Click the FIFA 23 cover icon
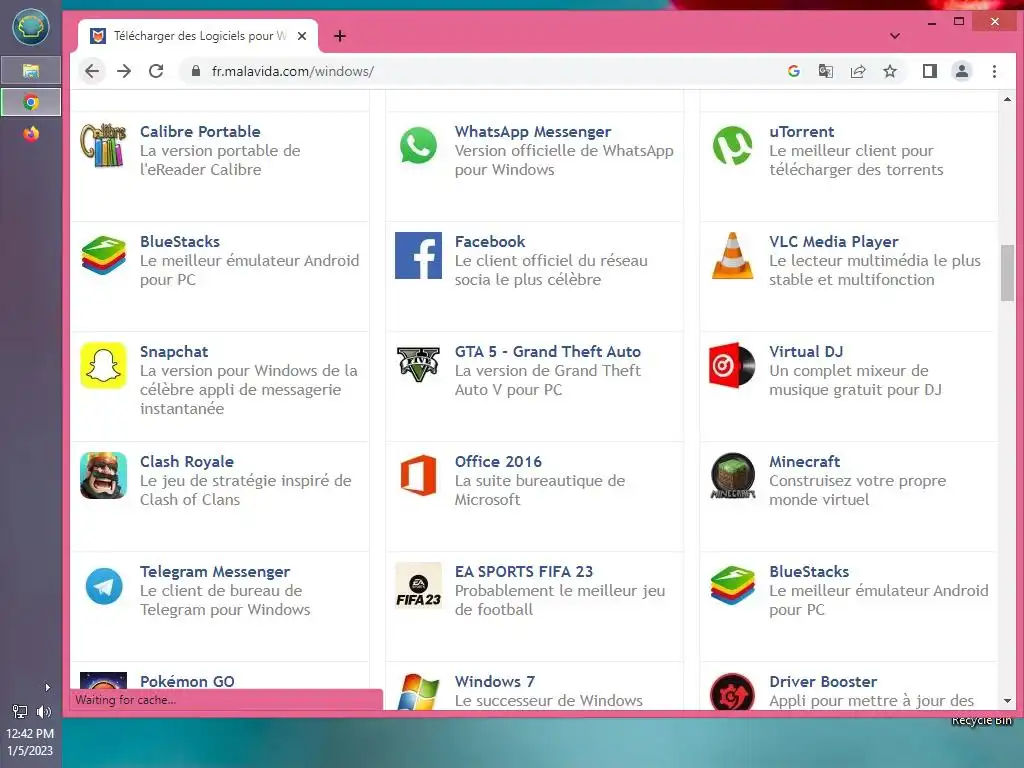The width and height of the screenshot is (1024, 768). (x=418, y=586)
